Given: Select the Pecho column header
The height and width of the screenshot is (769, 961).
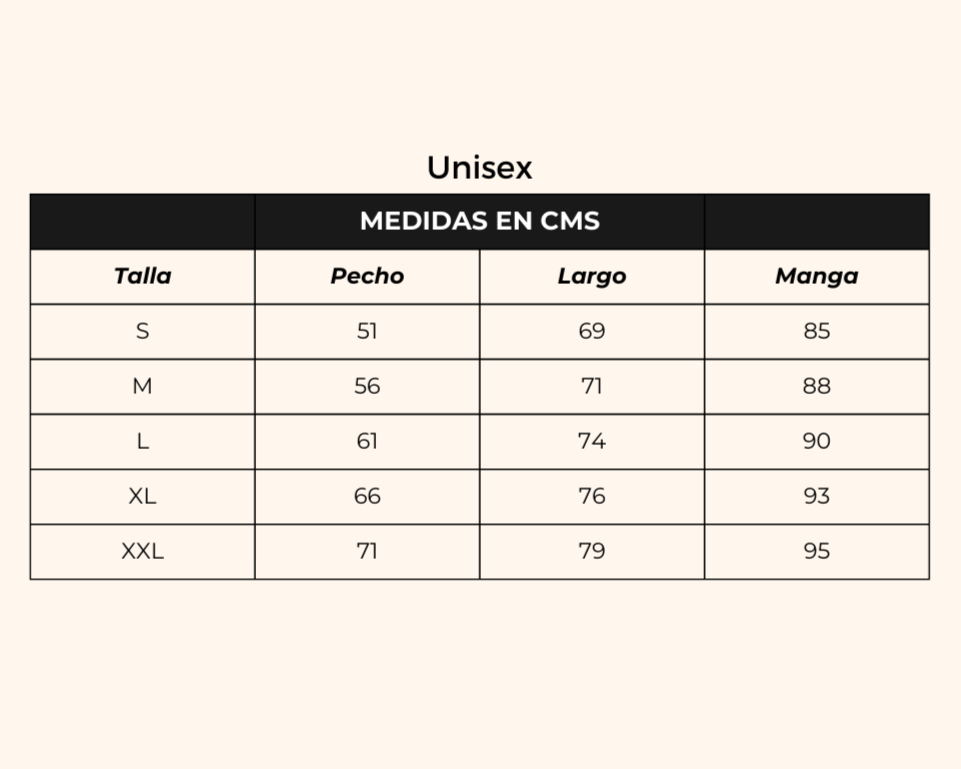Looking at the screenshot, I should click(367, 276).
